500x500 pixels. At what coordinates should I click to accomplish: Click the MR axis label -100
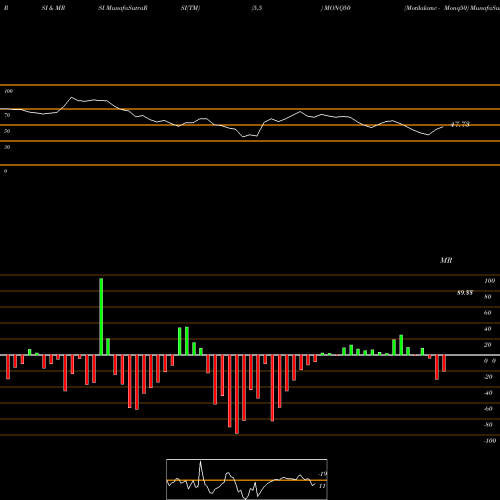(x=490, y=441)
